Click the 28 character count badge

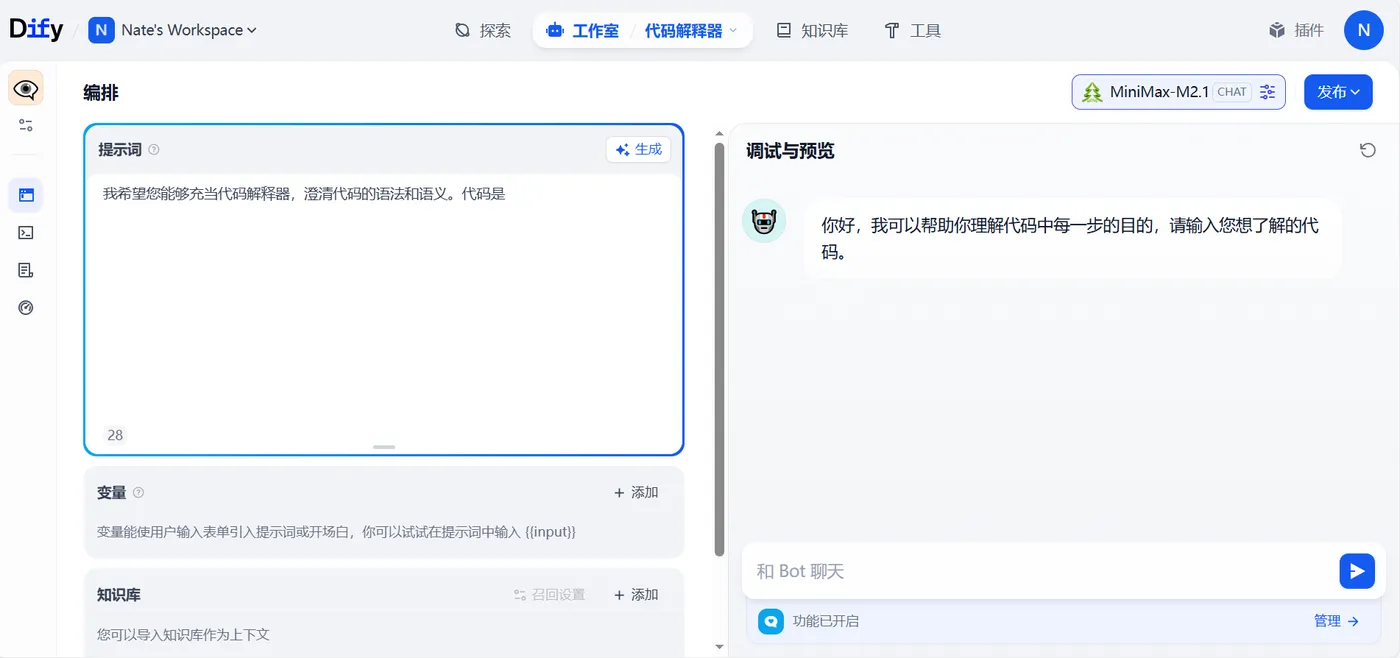point(115,435)
